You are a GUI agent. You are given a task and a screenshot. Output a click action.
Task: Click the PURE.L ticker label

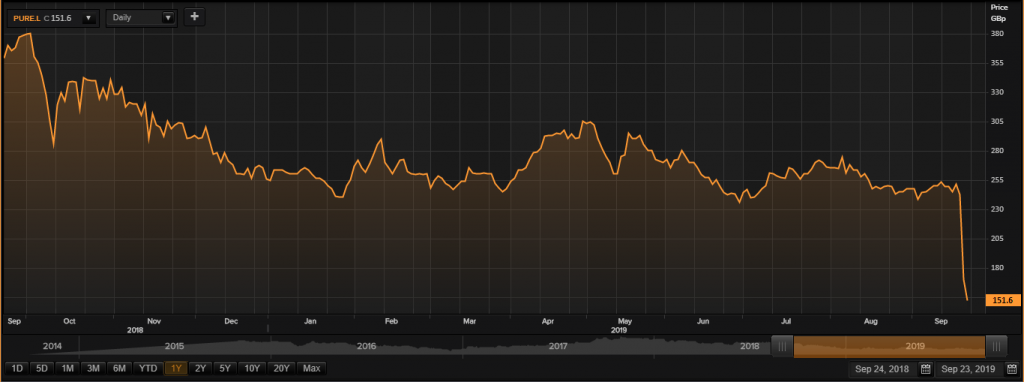click(x=26, y=18)
